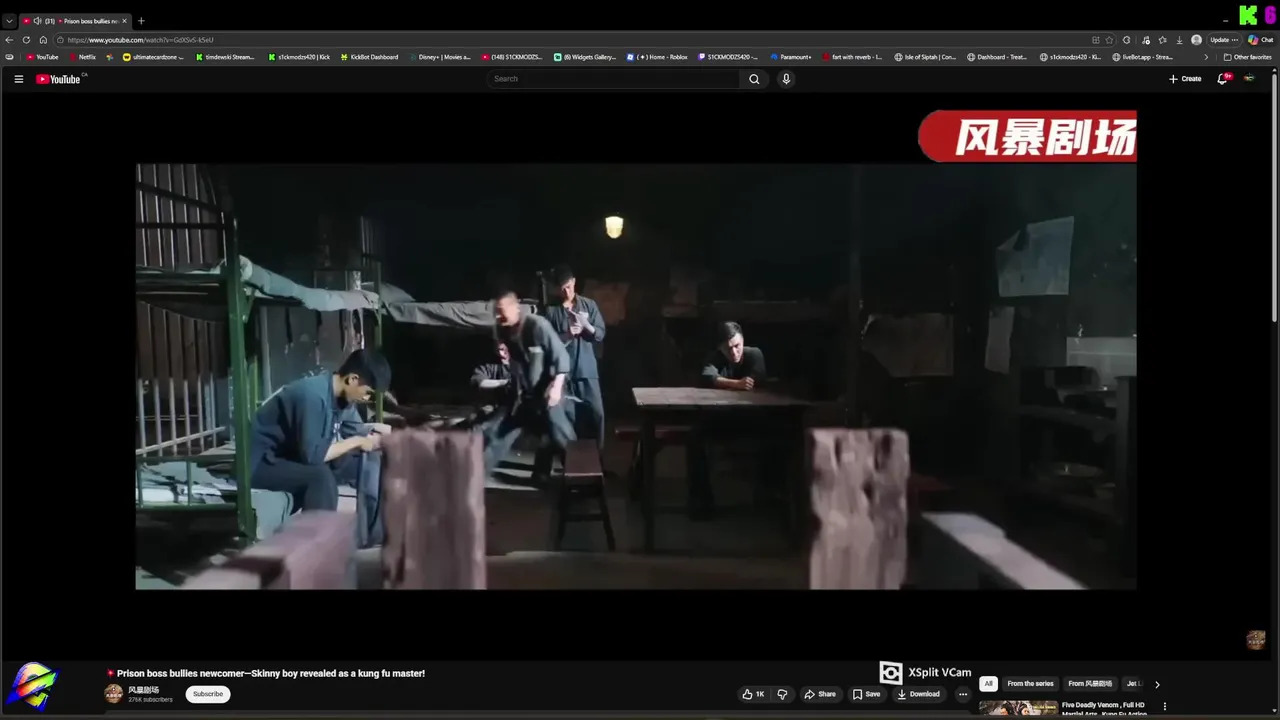
Task: Open the liveBot.app bookmark
Action: click(1143, 57)
